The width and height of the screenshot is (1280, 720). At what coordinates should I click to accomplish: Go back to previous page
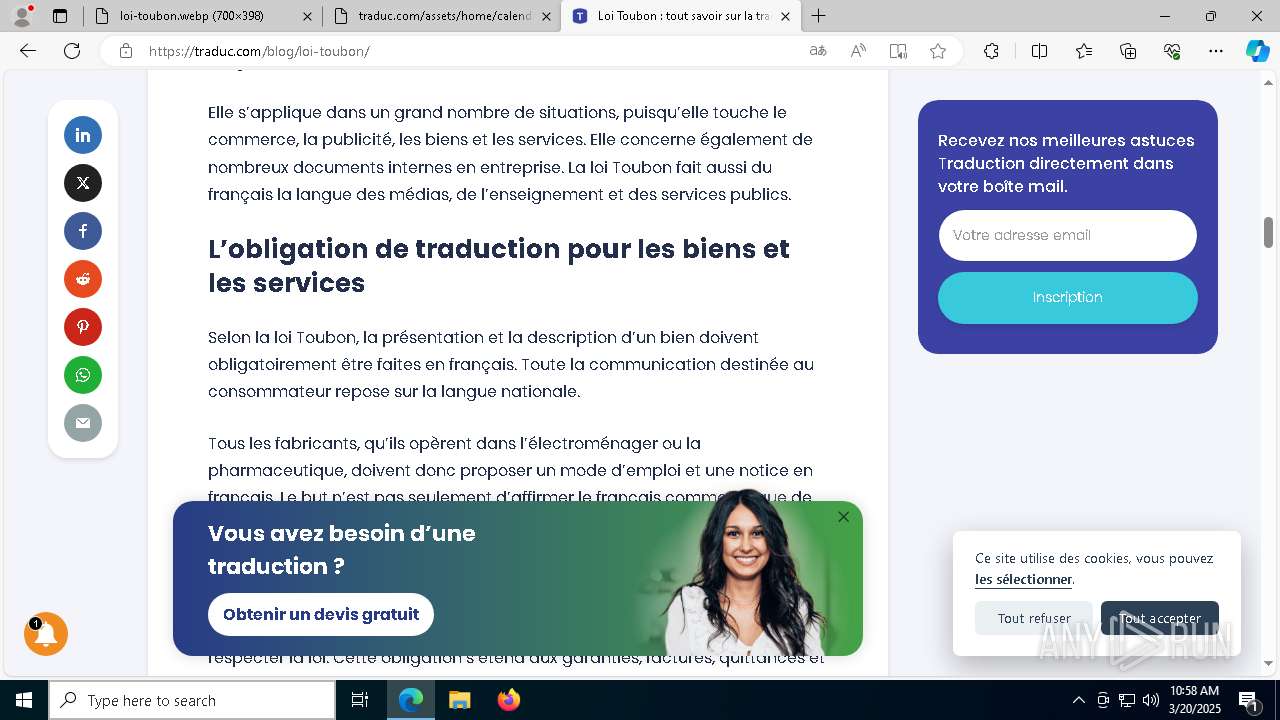pyautogui.click(x=28, y=51)
